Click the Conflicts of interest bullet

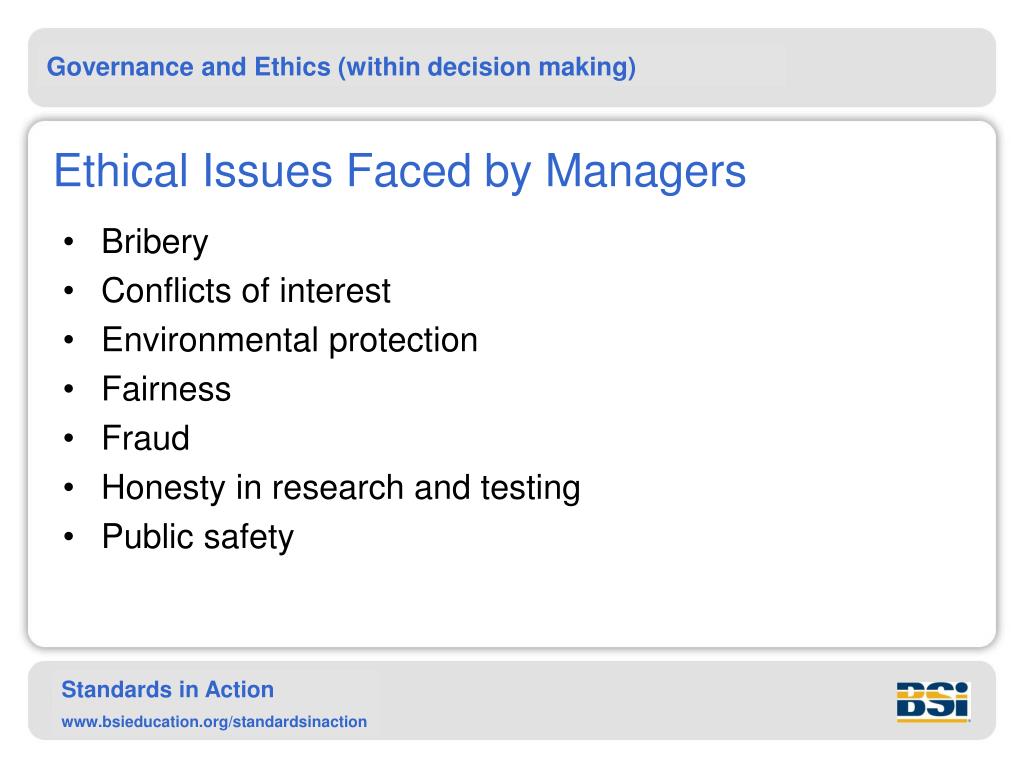coord(246,291)
